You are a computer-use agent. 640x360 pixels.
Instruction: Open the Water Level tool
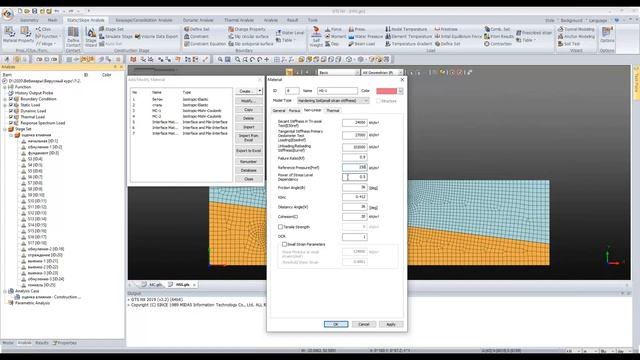(x=290, y=33)
